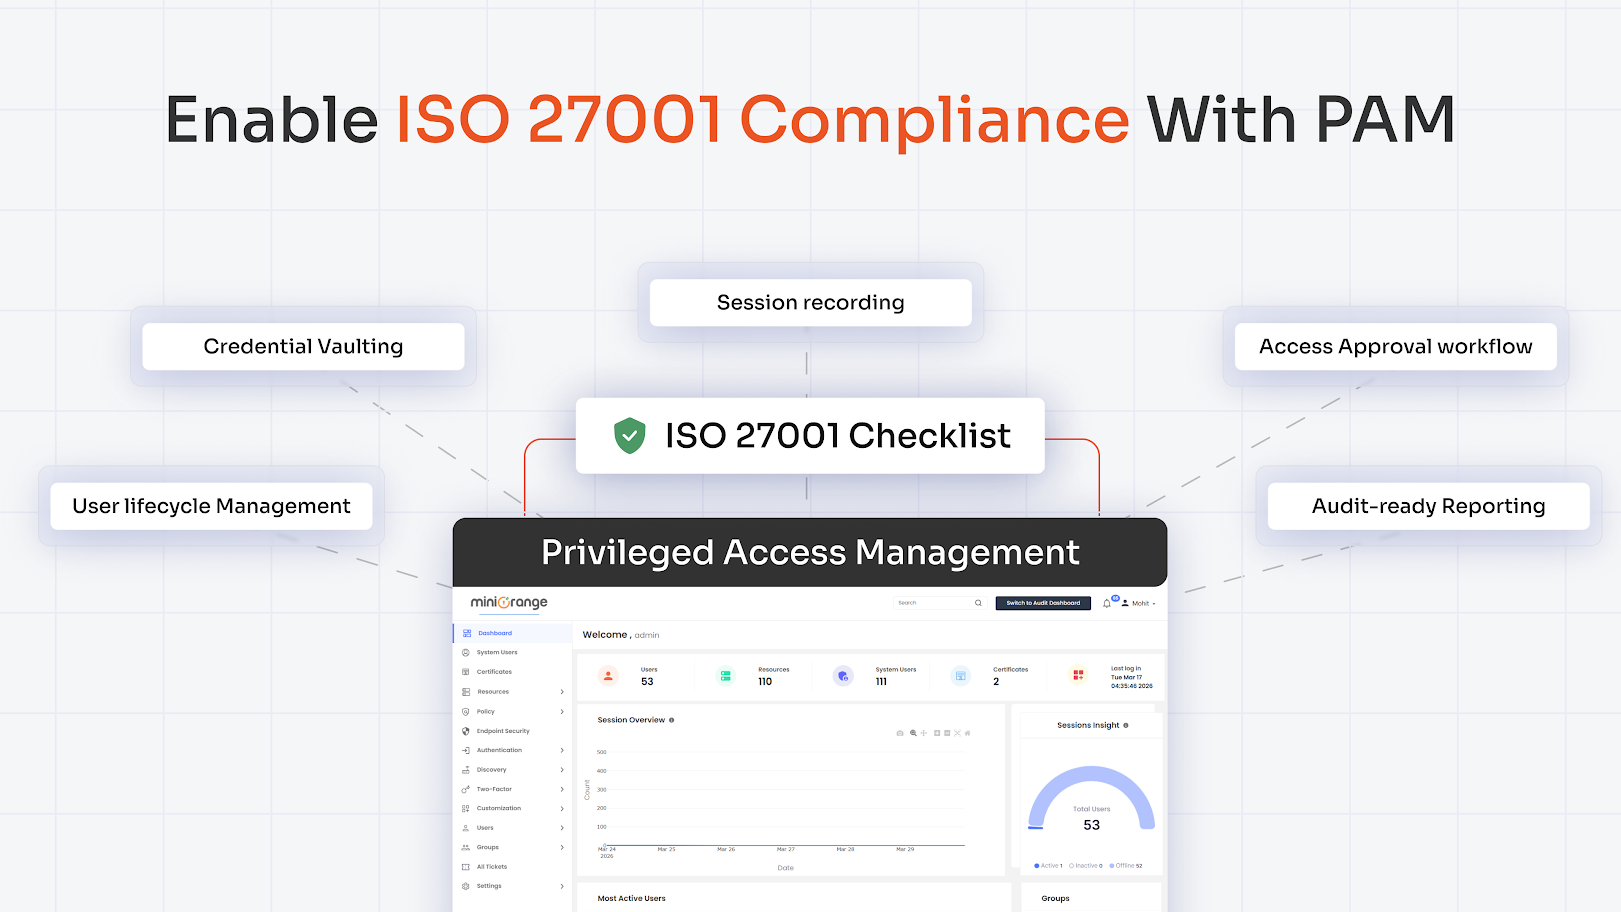Screen dimensions: 1621x912
Task: Select the zoom tool on the Session Overview chart
Action: coord(913,732)
